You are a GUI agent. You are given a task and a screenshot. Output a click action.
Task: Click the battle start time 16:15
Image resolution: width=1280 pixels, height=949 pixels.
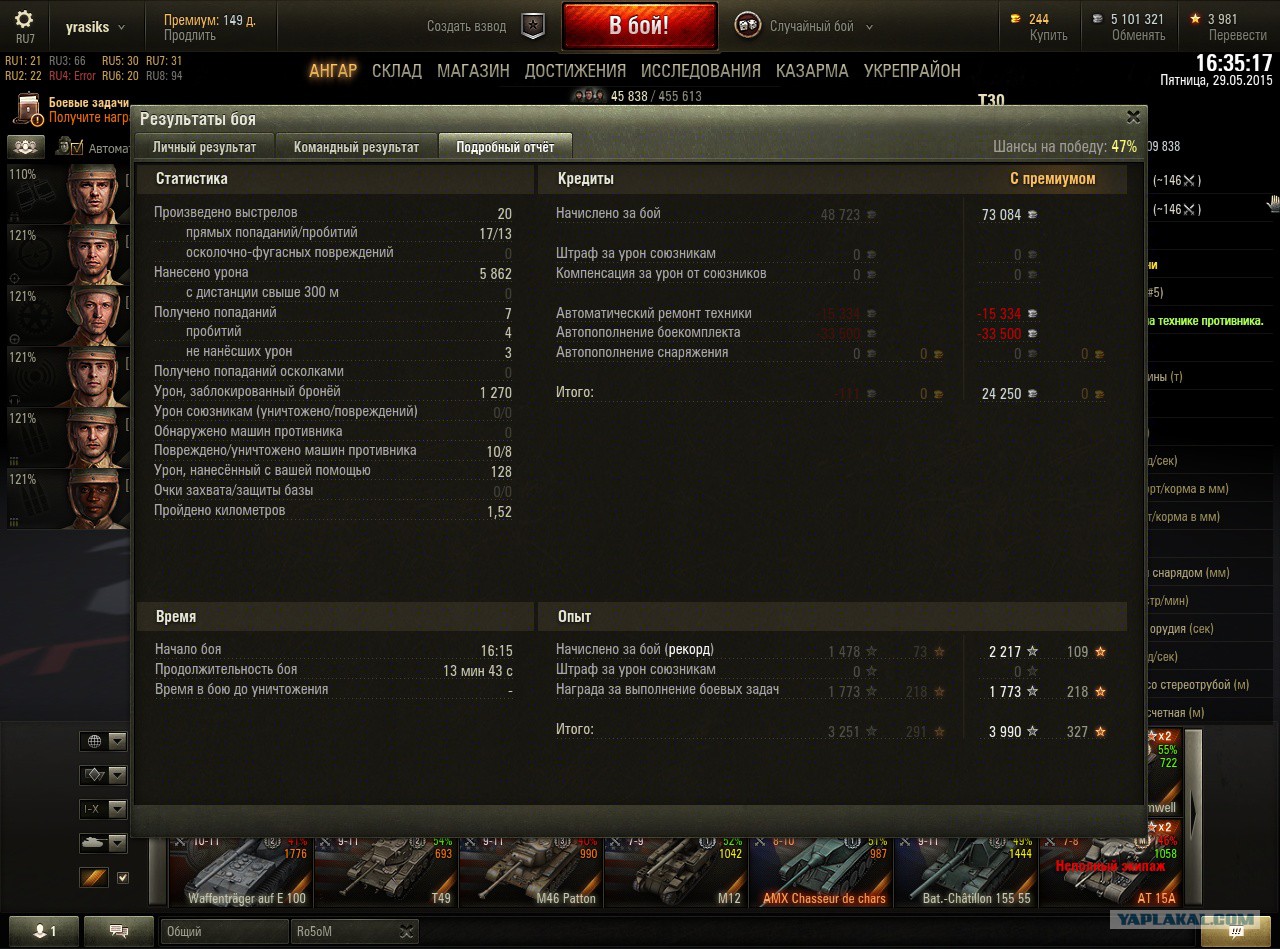coord(497,651)
